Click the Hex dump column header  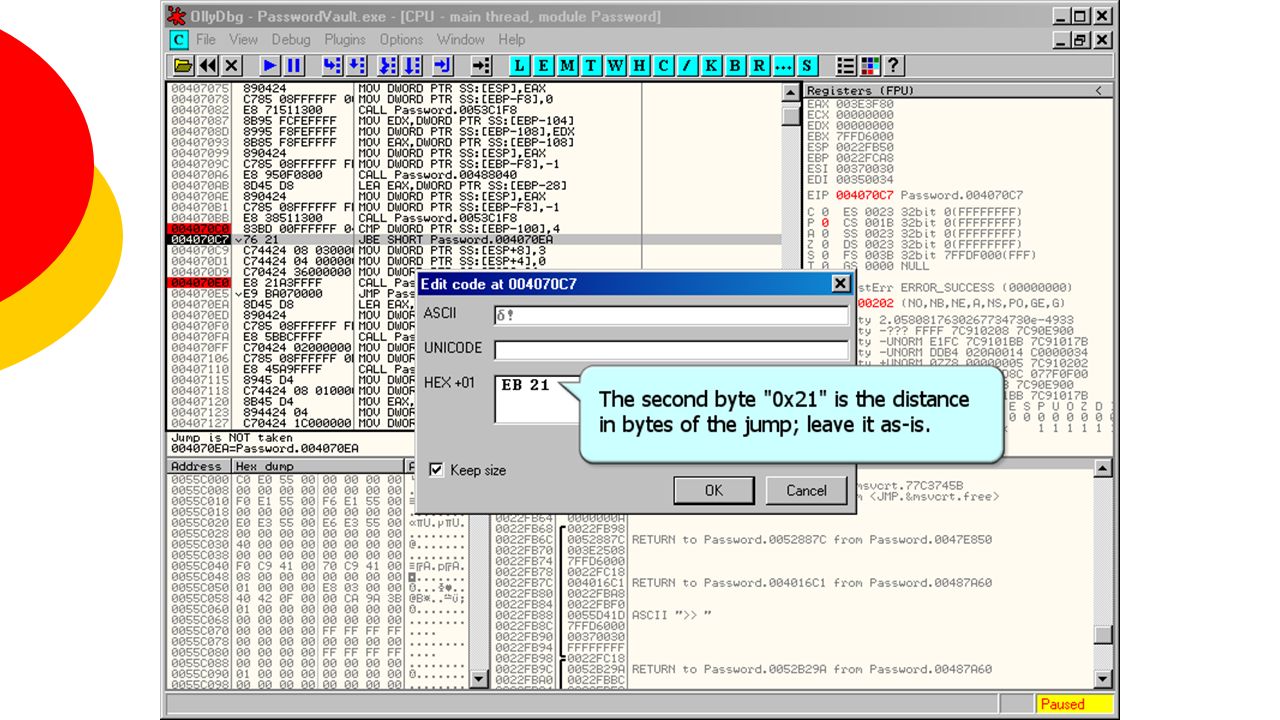point(317,467)
